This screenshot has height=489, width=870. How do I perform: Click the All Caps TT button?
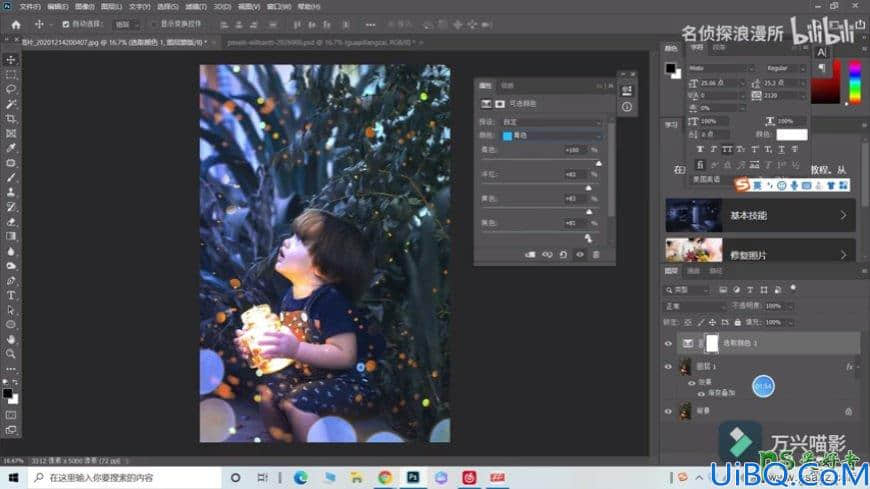[x=727, y=149]
